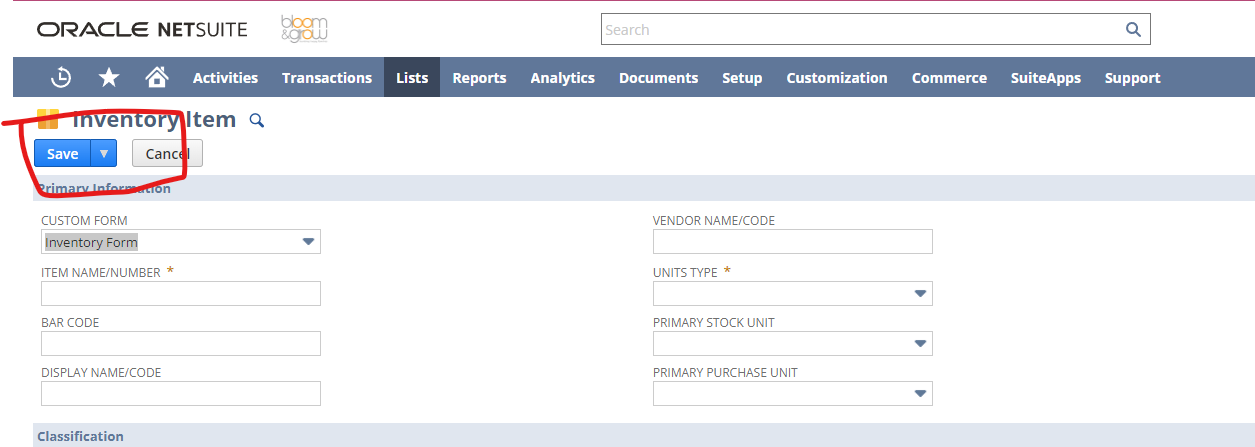Collapse the Classification section header
This screenshot has width=1255, height=447.
(643, 436)
